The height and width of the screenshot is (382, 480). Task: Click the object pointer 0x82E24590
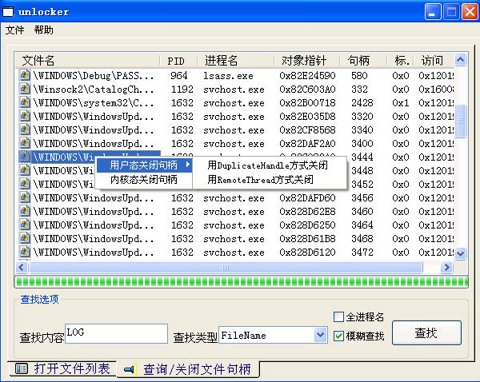tap(307, 76)
